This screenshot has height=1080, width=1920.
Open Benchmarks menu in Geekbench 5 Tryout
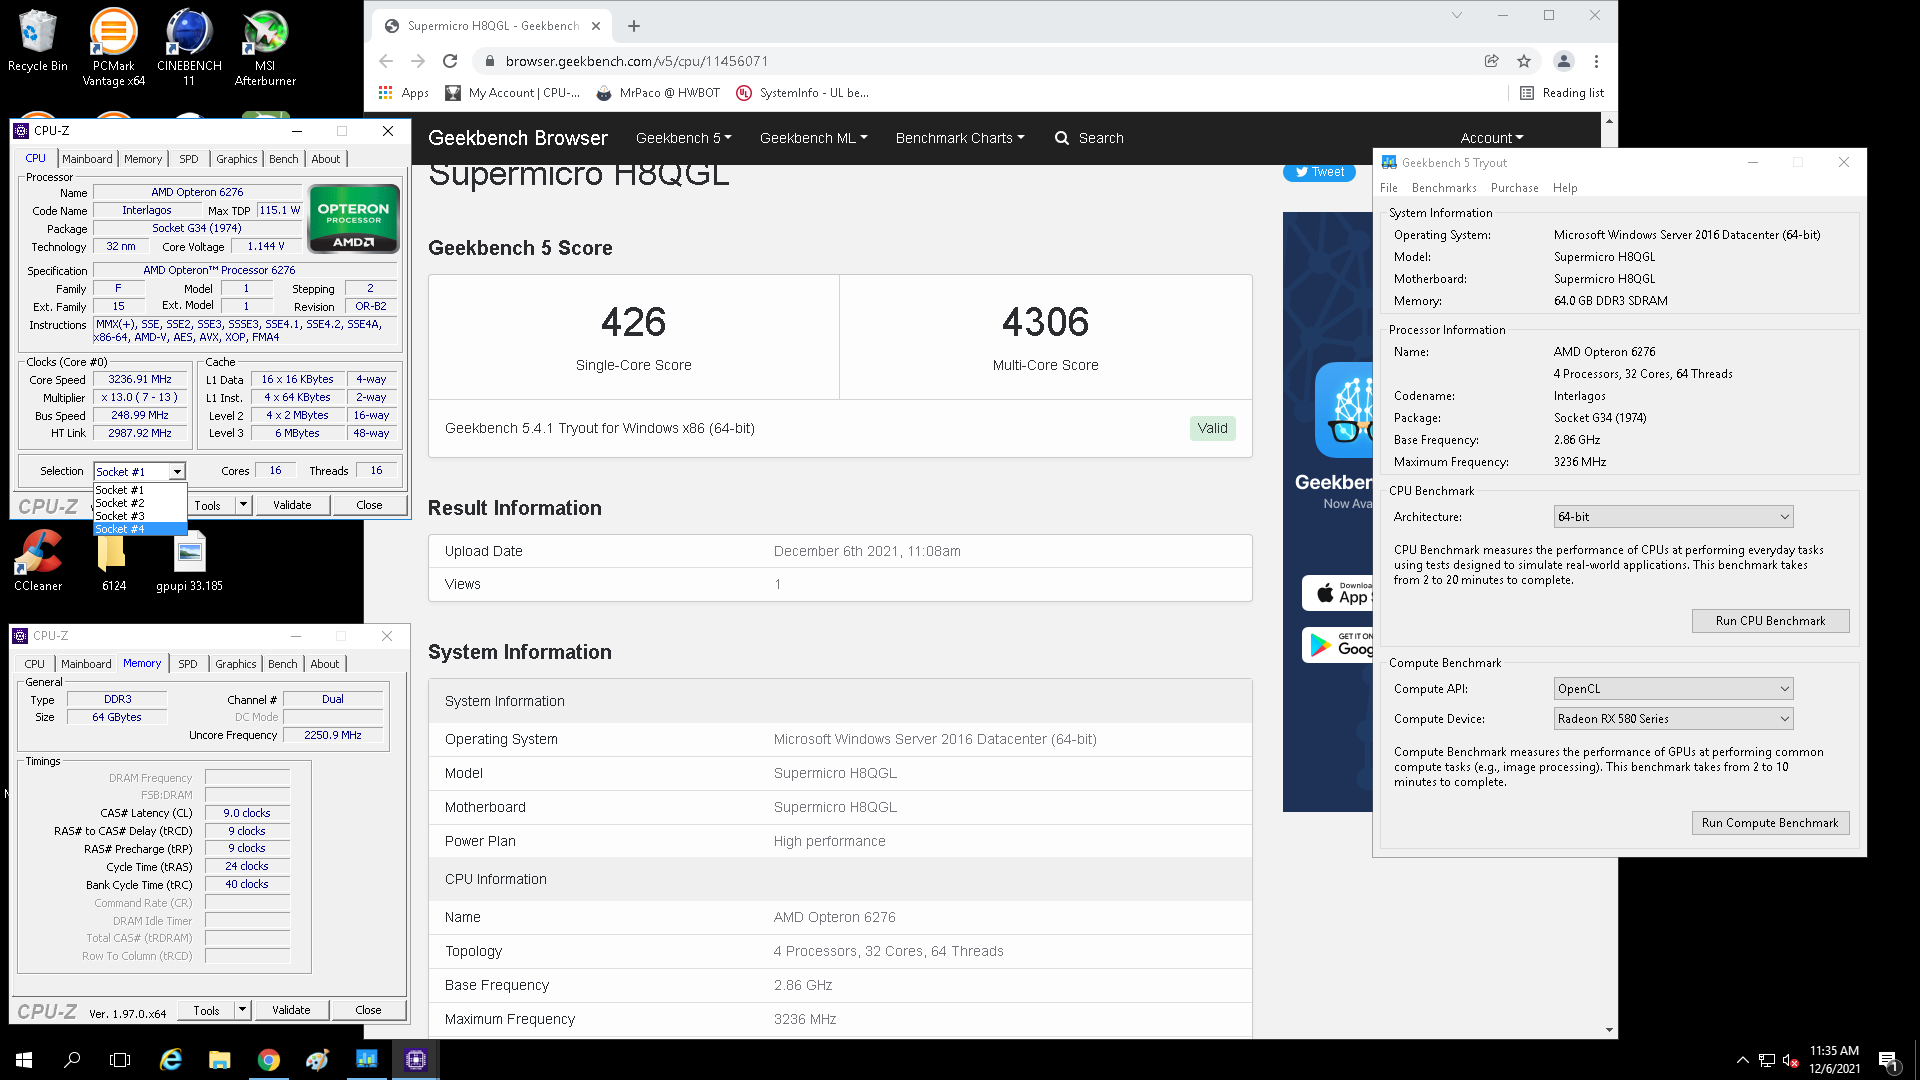click(x=1444, y=188)
